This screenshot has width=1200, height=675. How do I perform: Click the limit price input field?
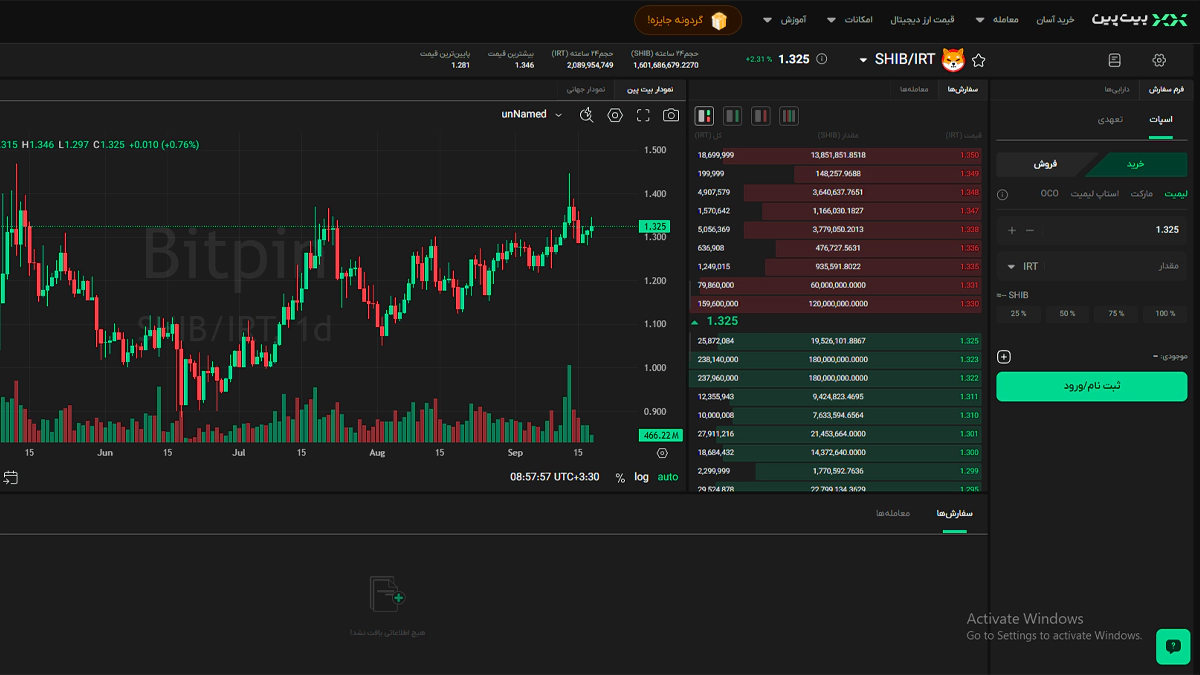pyautogui.click(x=1110, y=230)
